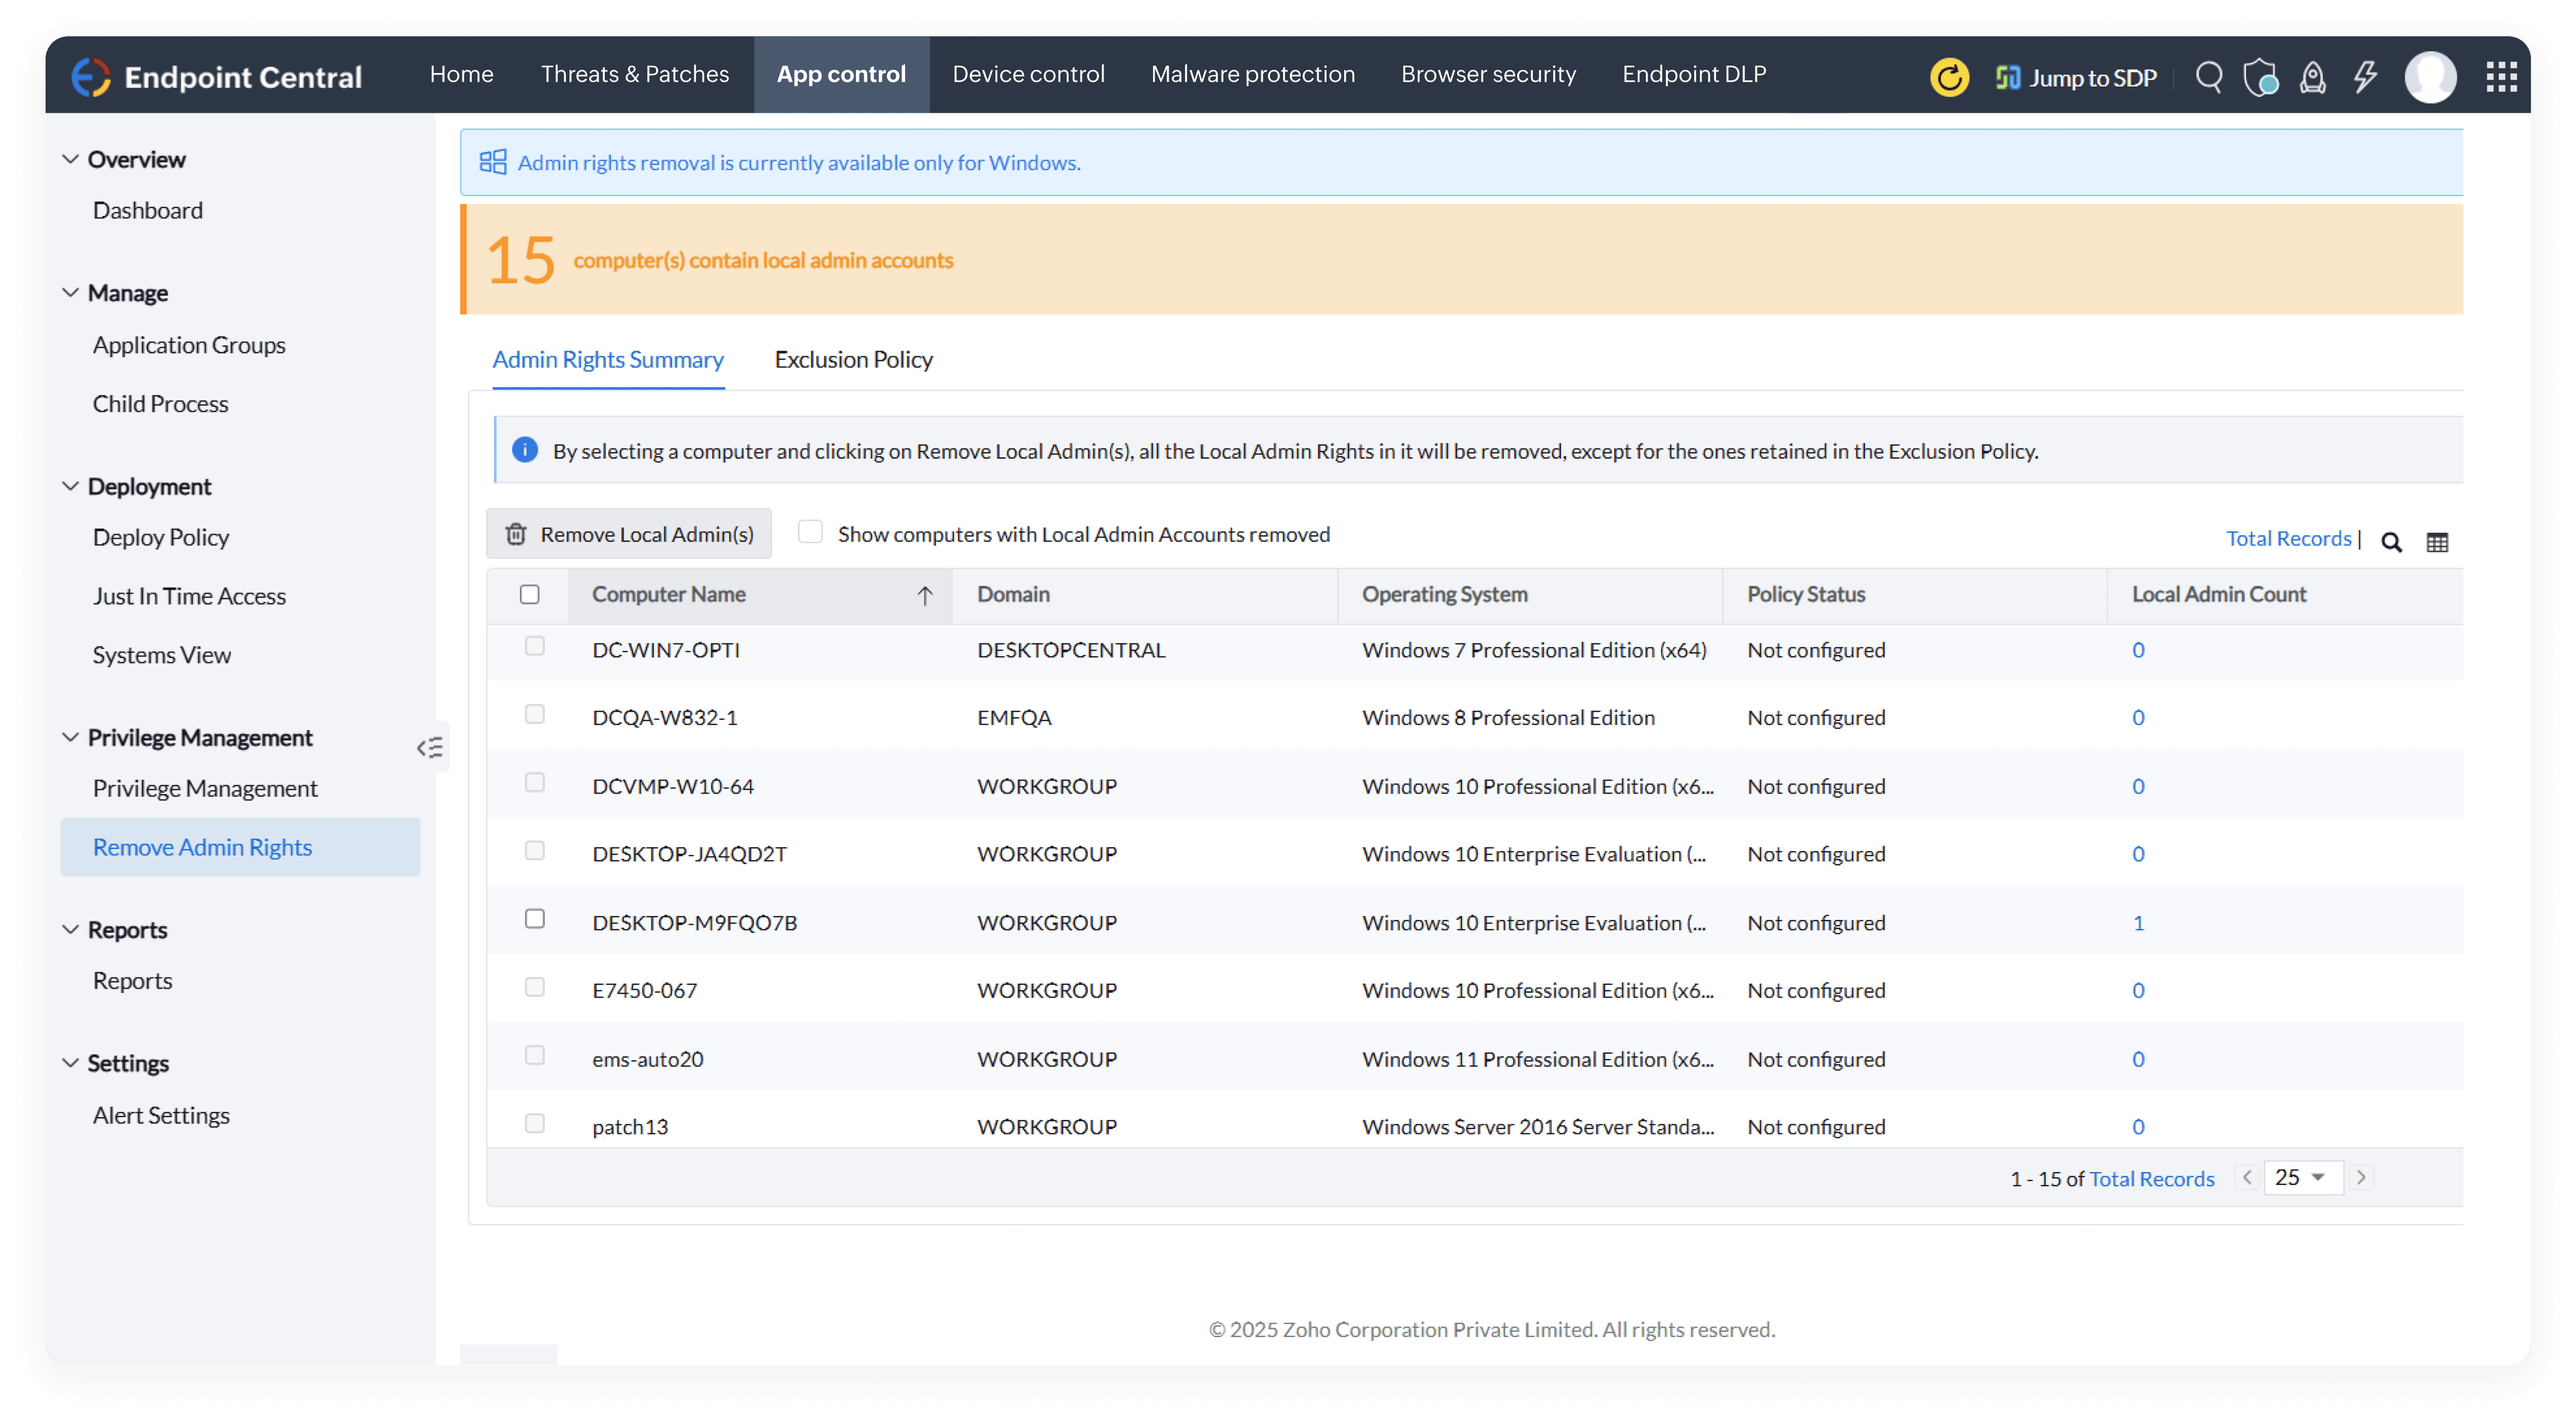Check the select-all checkbox in table header
The width and height of the screenshot is (2576, 1420).
(x=530, y=594)
